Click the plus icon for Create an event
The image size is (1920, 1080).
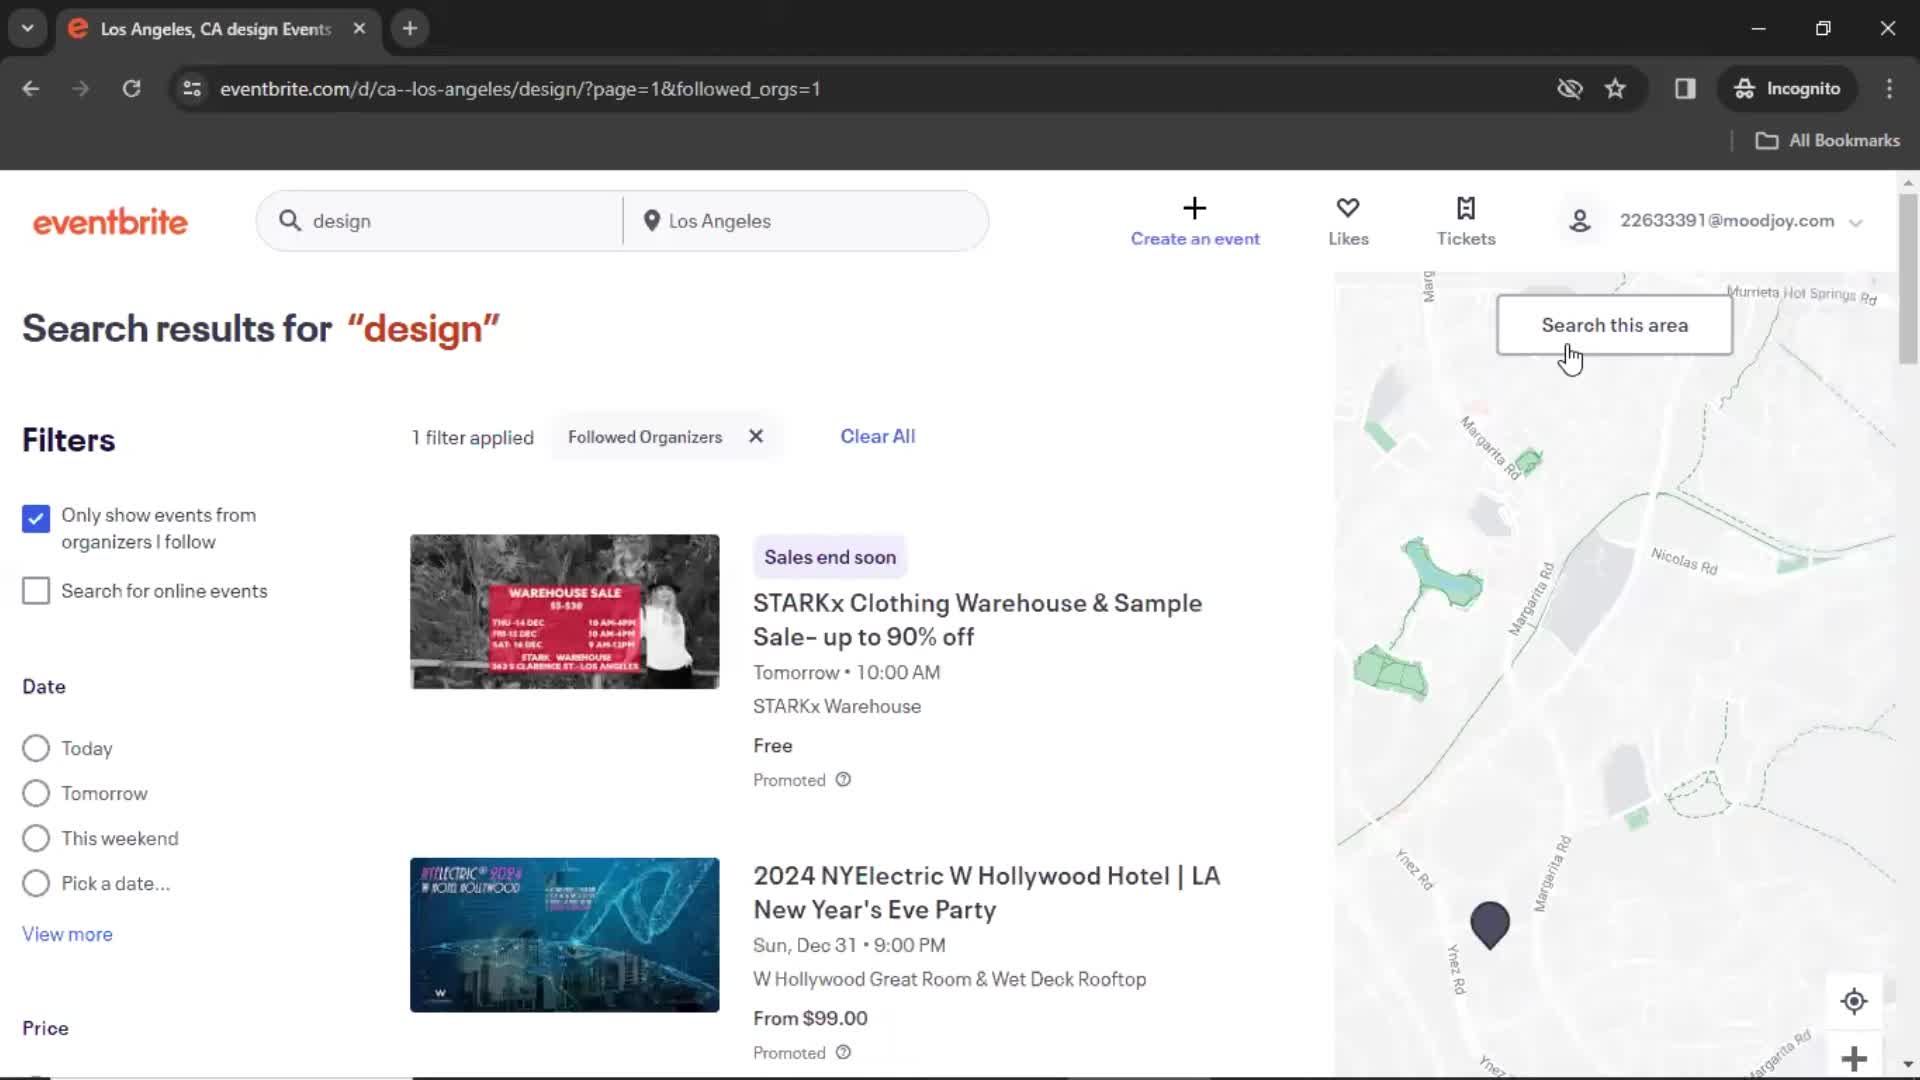pos(1194,208)
